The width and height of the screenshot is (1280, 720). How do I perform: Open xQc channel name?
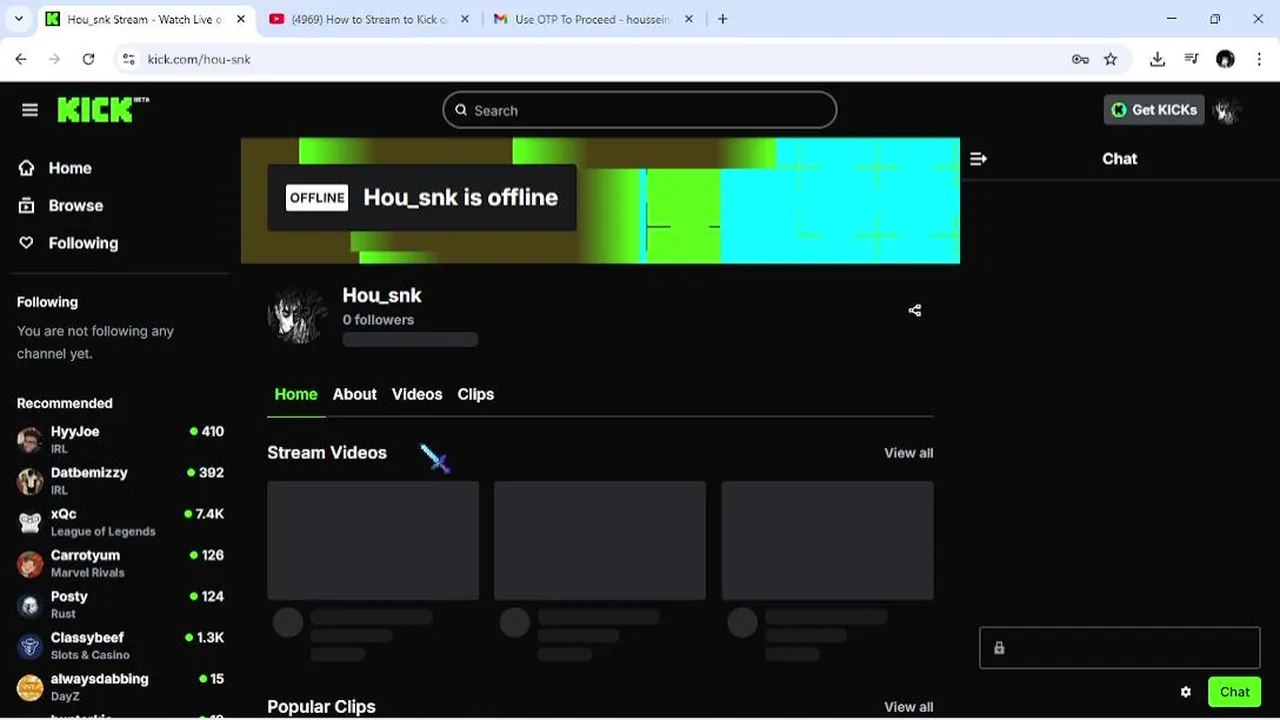coord(63,513)
